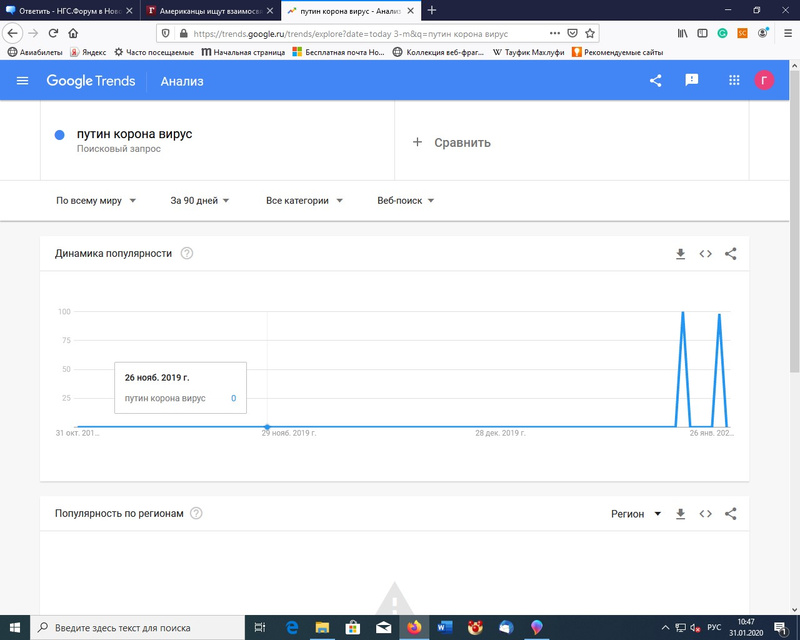800x640 pixels.
Task: Add comparison term via Сравнить
Action: tap(452, 142)
